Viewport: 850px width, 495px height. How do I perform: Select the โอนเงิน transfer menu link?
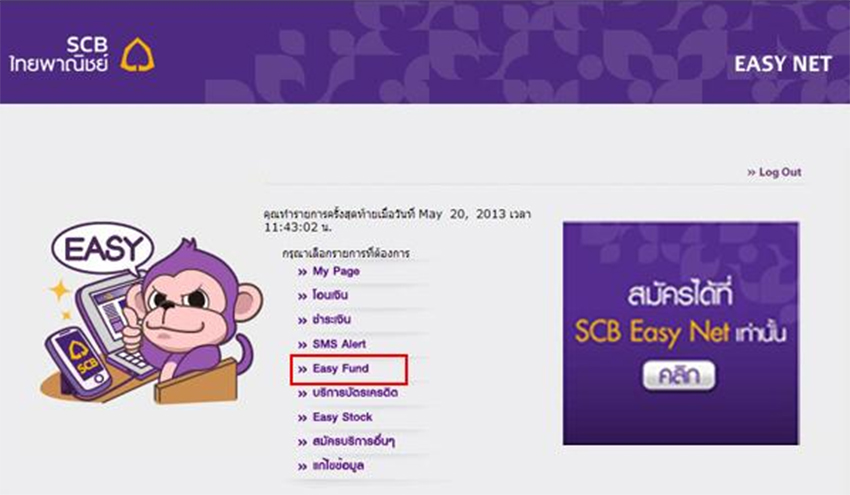(330, 295)
